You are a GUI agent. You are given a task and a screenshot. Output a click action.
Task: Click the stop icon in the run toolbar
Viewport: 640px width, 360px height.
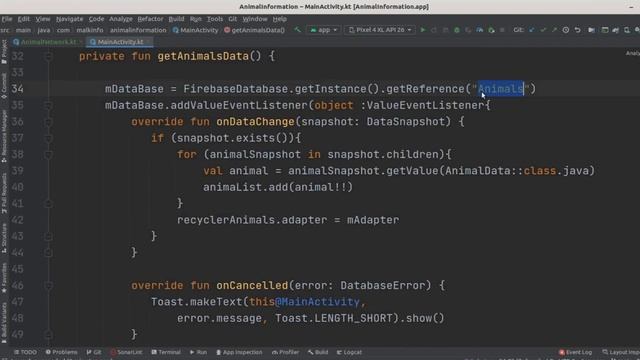tap(502, 30)
